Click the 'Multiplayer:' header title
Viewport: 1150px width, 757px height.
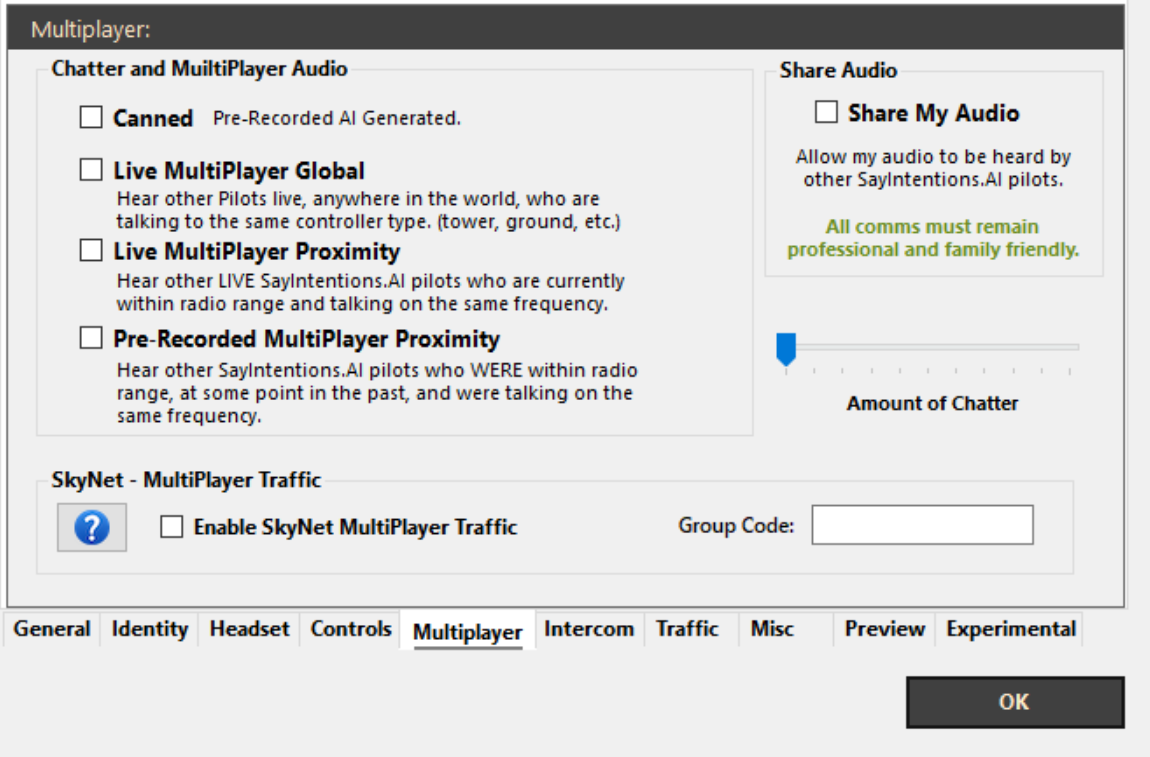coord(90,29)
